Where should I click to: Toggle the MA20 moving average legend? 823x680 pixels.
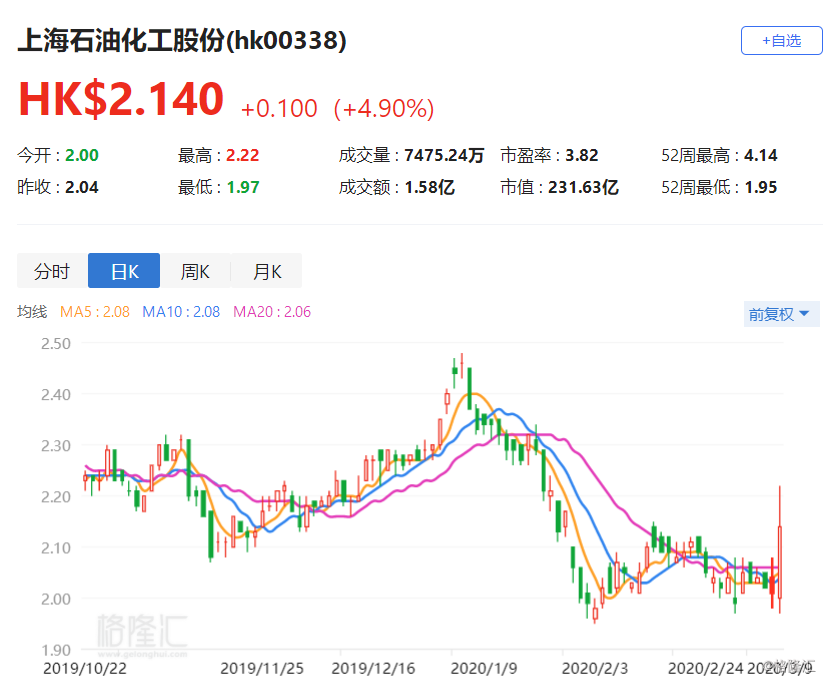(x=272, y=312)
